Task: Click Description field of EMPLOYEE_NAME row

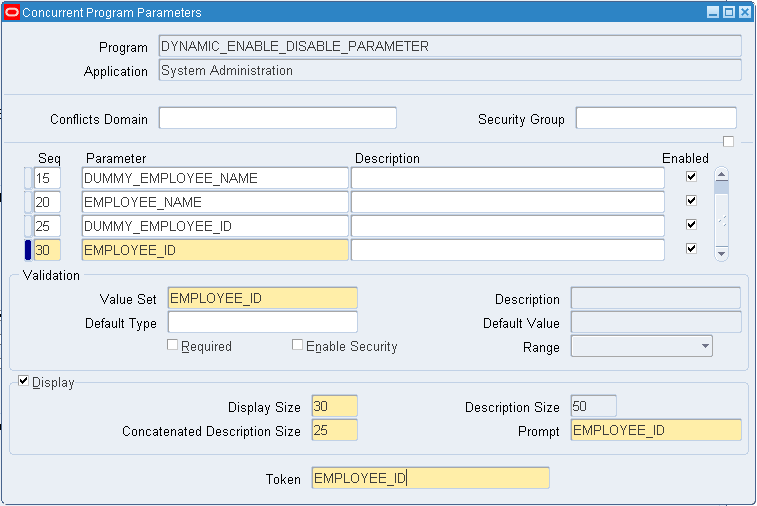Action: click(x=508, y=202)
